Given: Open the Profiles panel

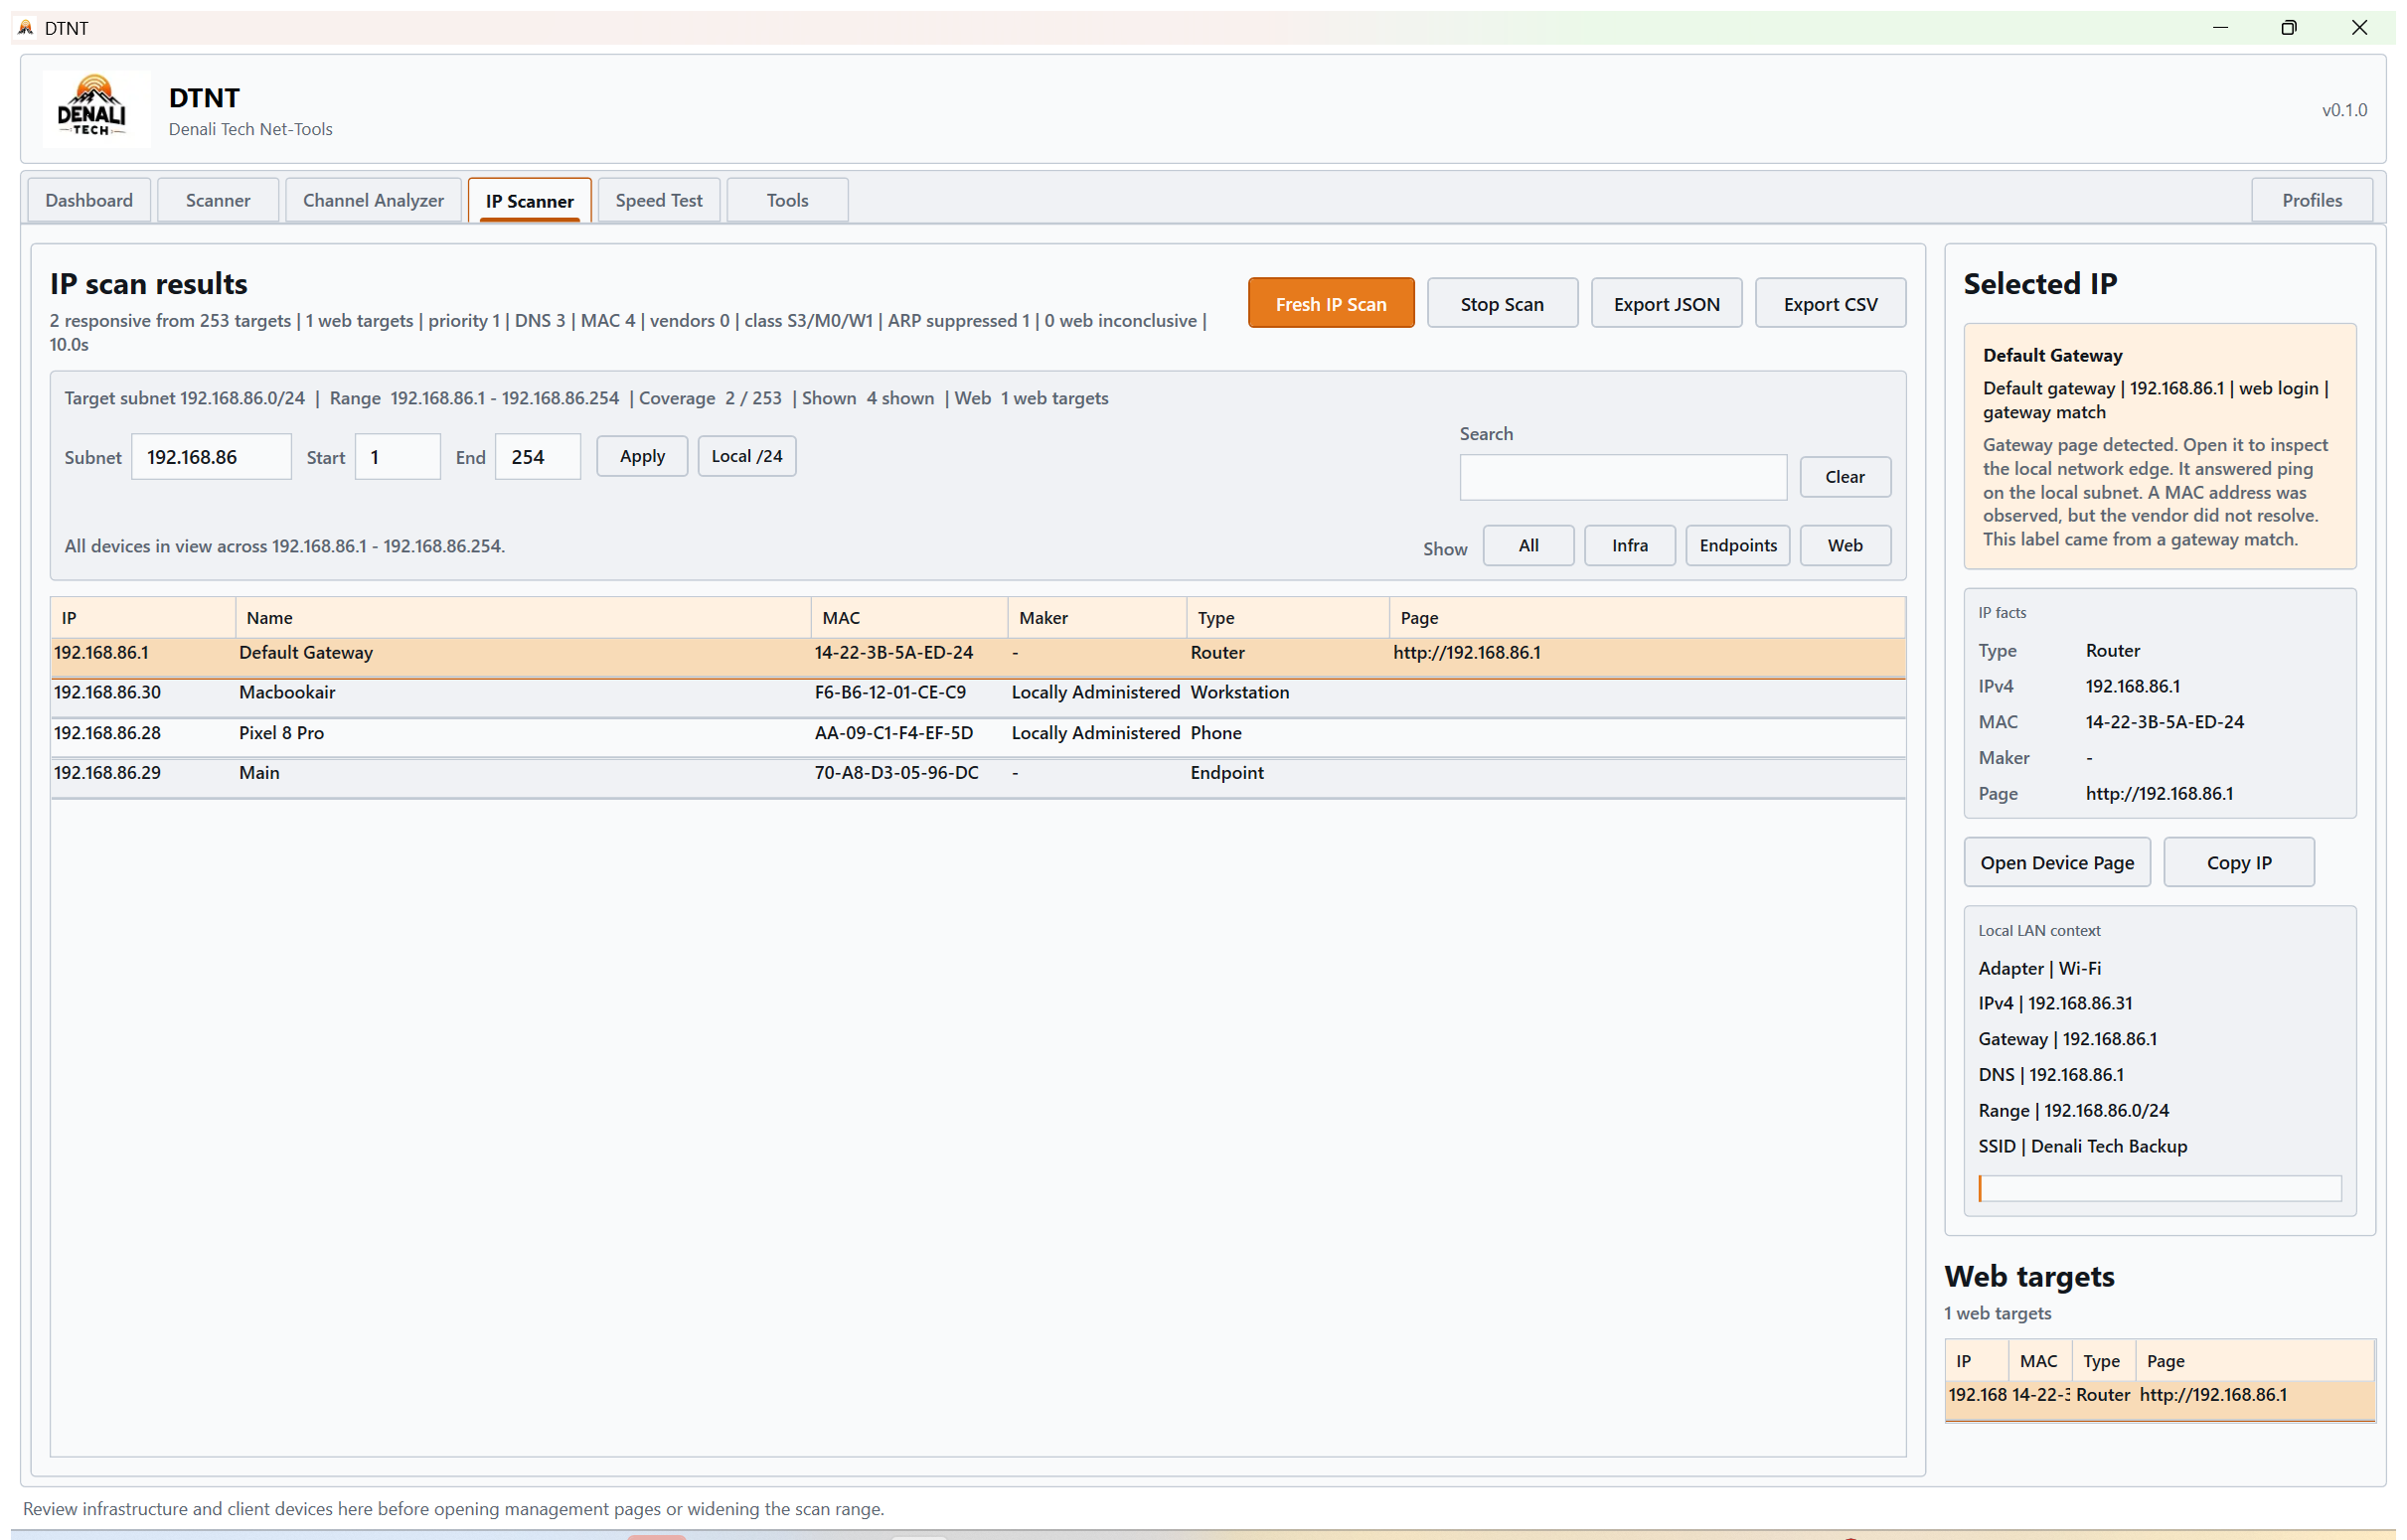Looking at the screenshot, I should pos(2311,200).
